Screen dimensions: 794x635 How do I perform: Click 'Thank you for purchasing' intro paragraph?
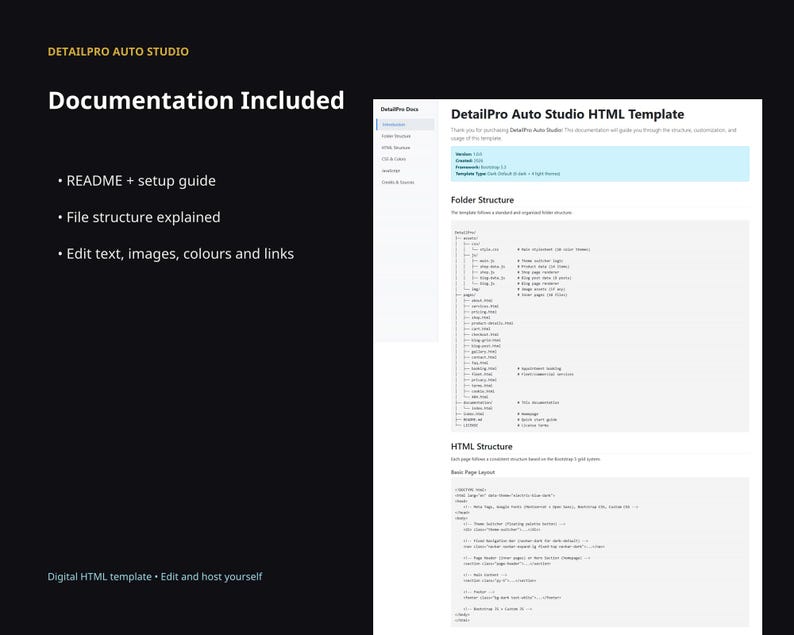(x=593, y=134)
